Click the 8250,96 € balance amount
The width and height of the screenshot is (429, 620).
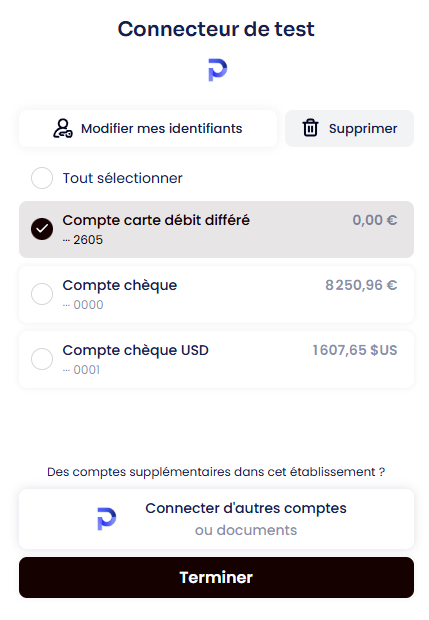click(361, 285)
